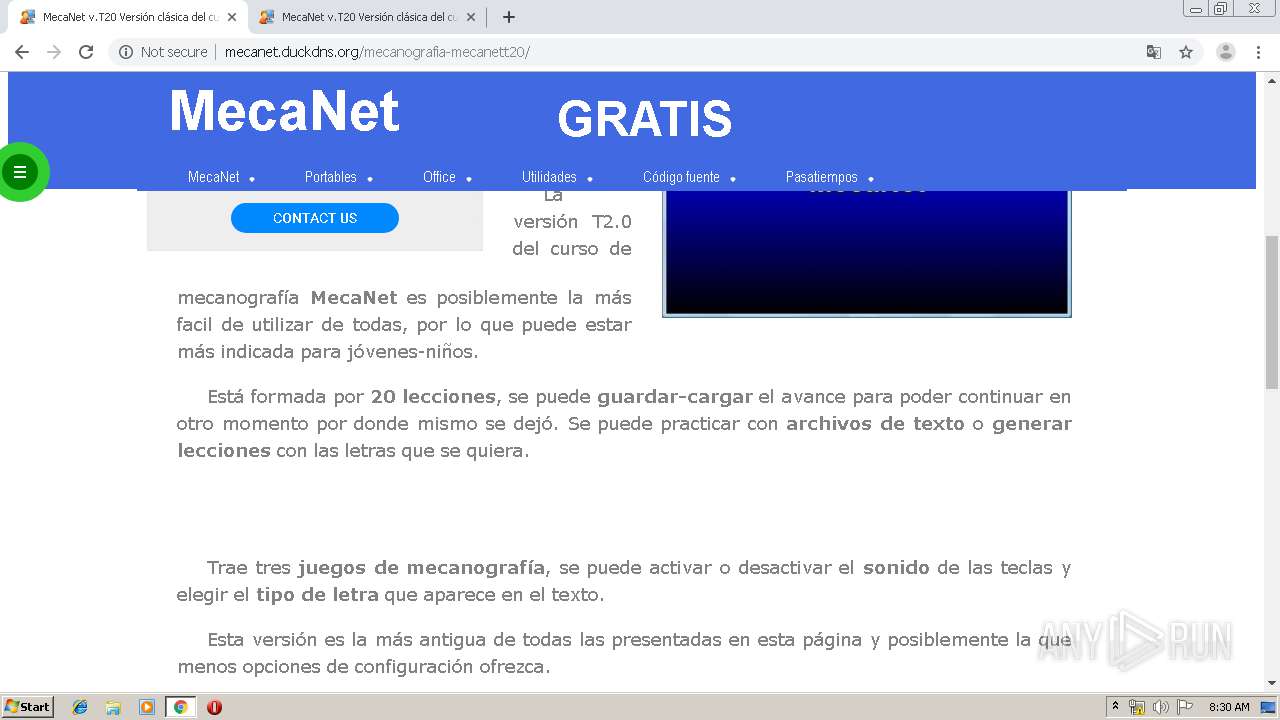This screenshot has height=720, width=1280.
Task: Open media player taskbar icon
Action: (x=147, y=707)
